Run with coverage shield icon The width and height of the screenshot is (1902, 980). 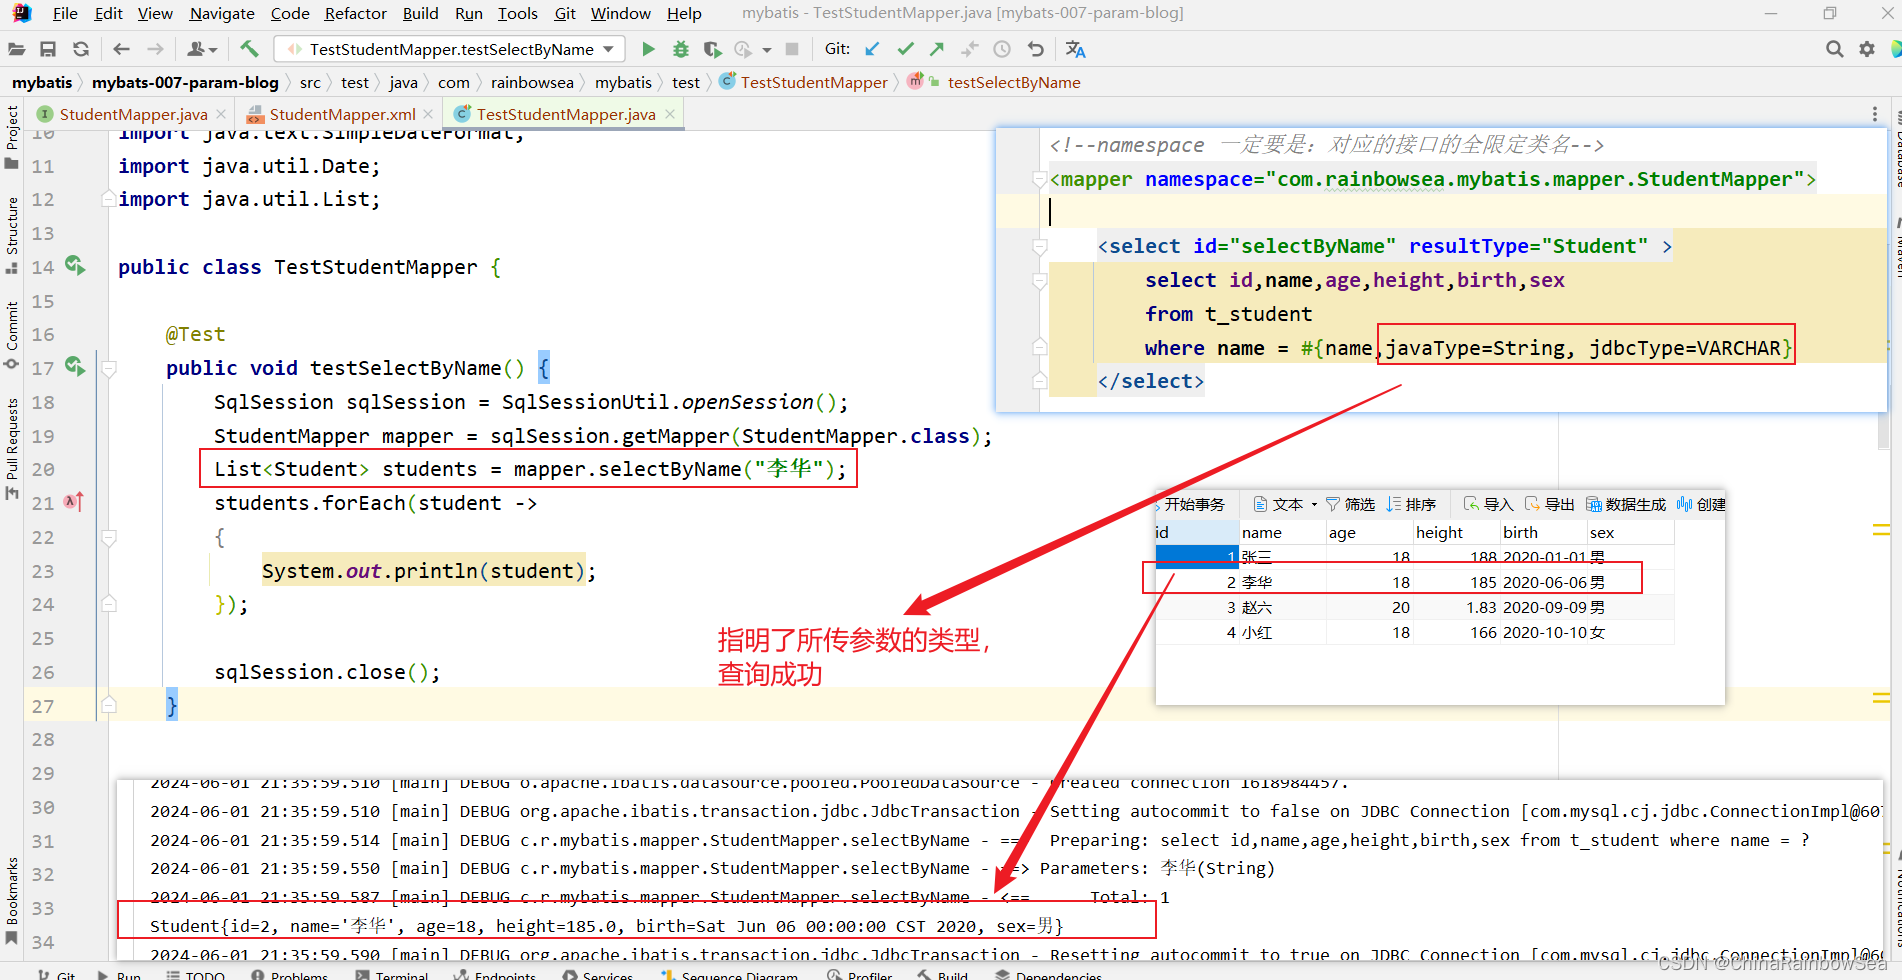pyautogui.click(x=712, y=49)
